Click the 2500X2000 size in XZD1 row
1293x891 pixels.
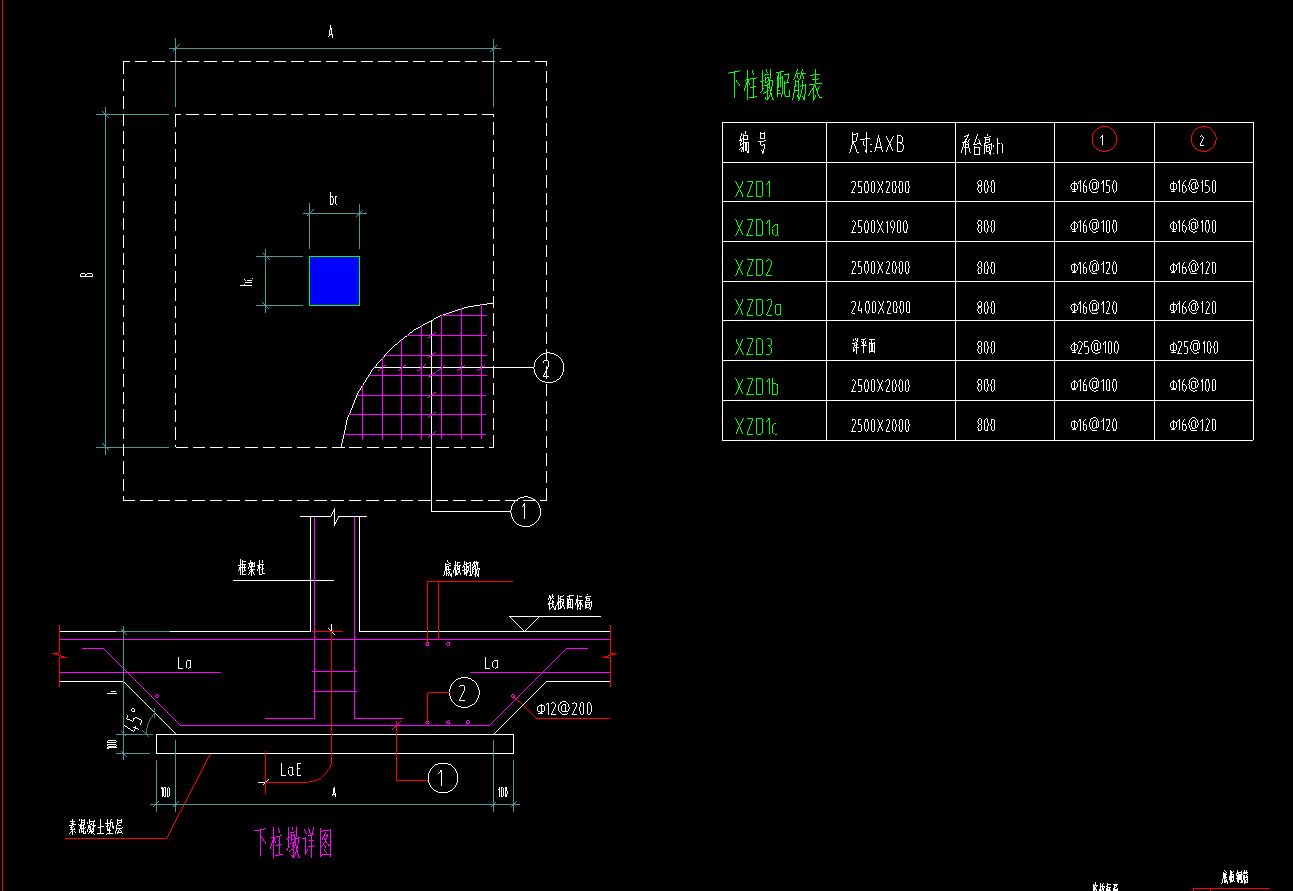coord(880,187)
